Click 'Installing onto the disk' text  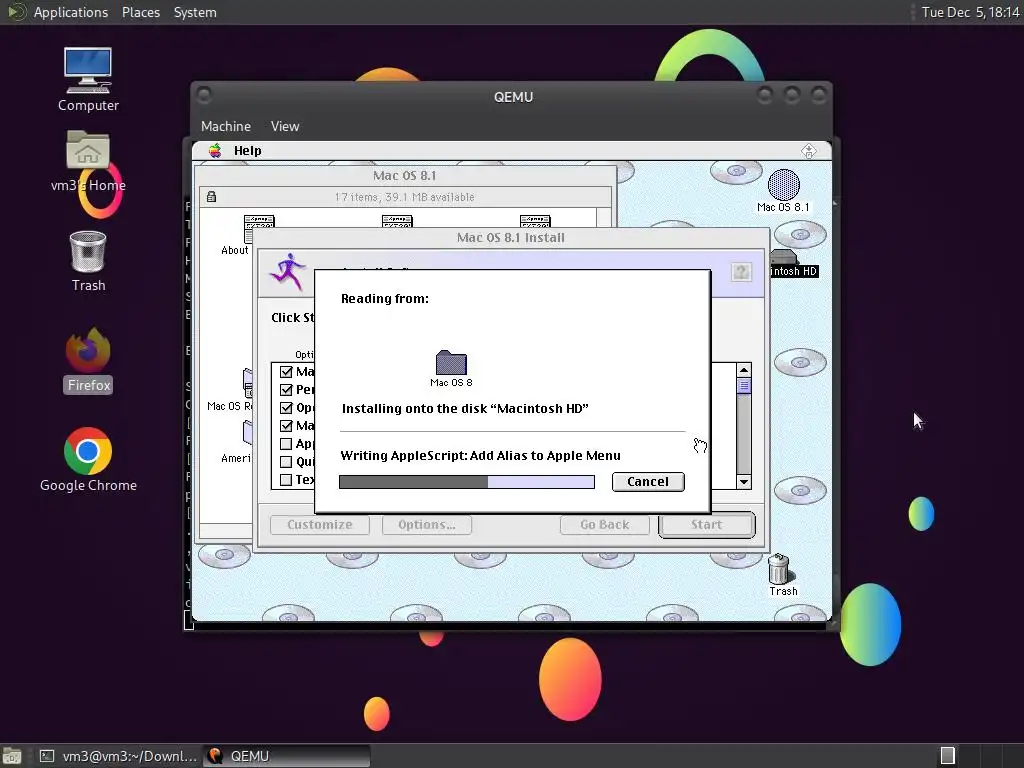click(465, 409)
